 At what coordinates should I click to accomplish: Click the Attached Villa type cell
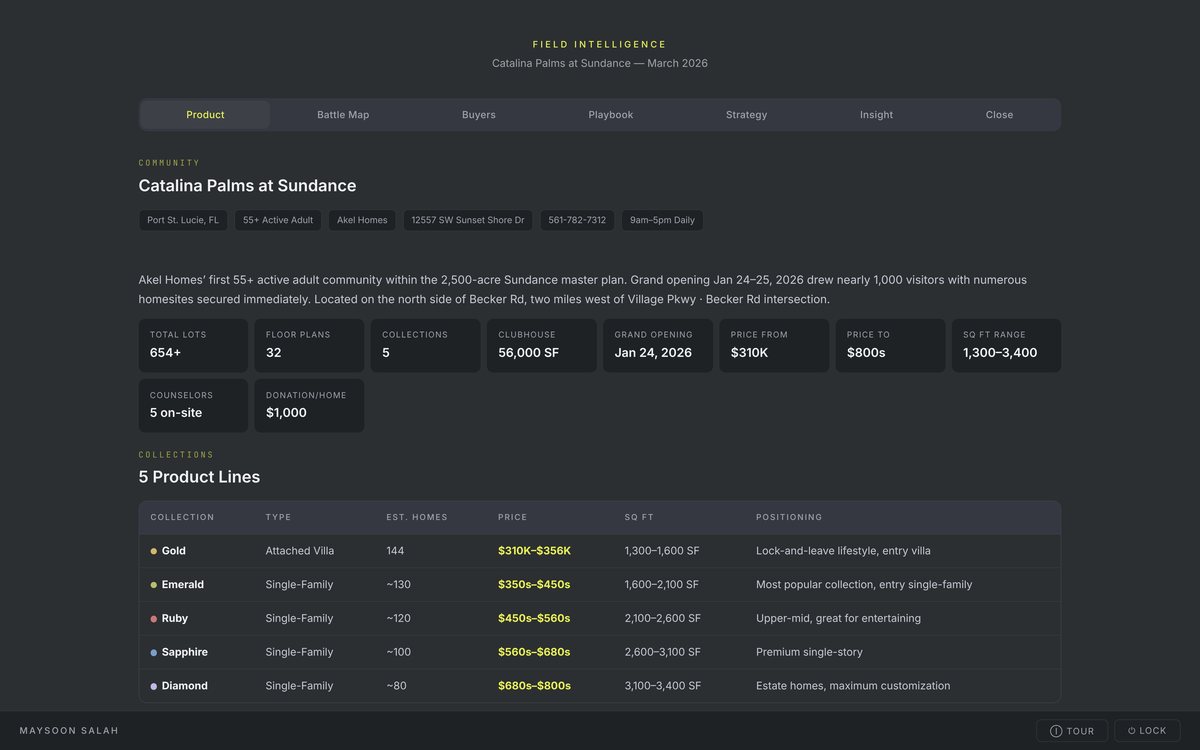[300, 551]
